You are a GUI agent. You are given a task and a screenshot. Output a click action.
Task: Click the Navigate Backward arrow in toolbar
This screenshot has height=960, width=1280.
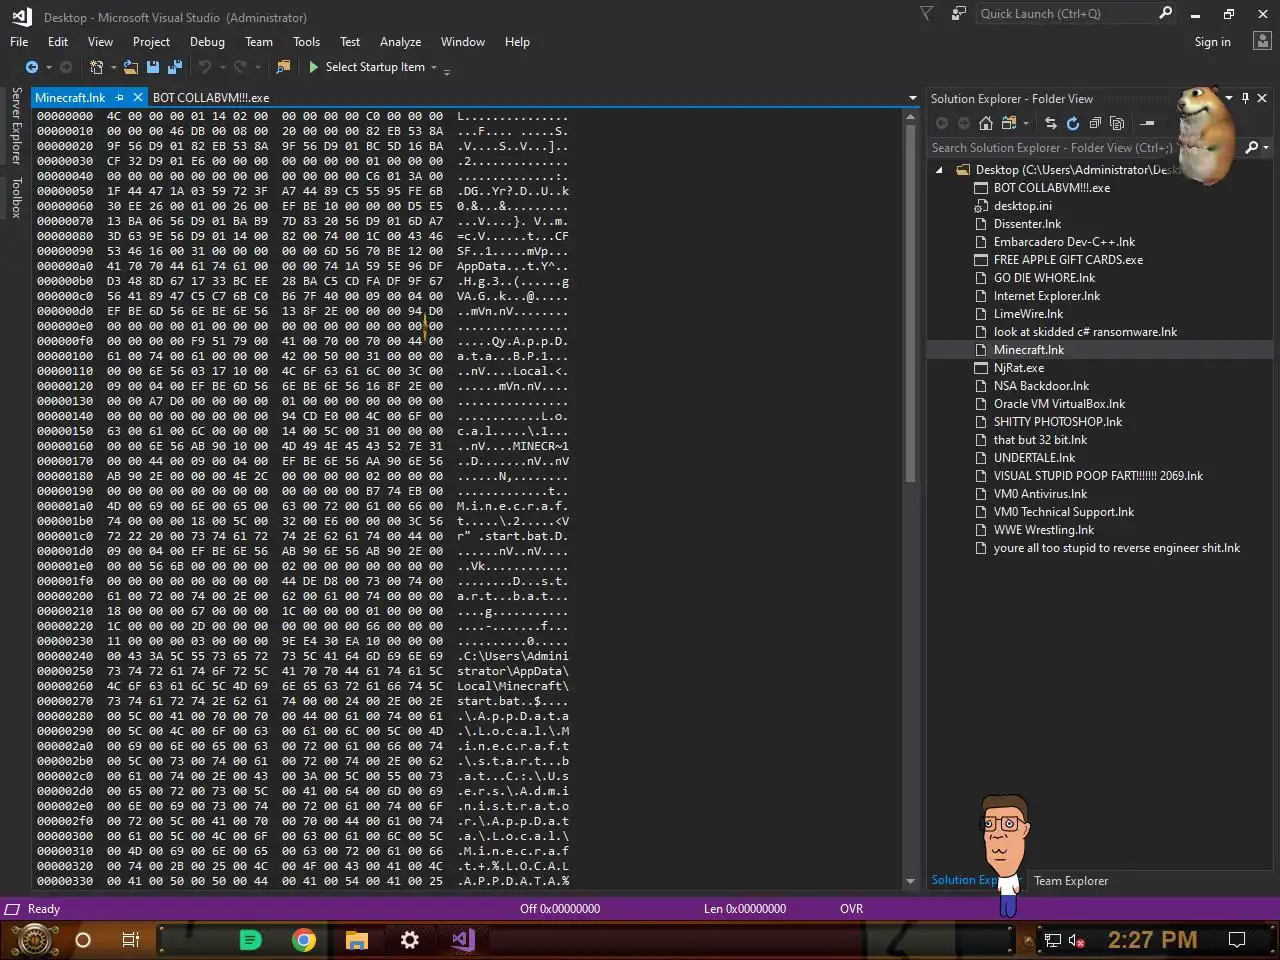32,67
